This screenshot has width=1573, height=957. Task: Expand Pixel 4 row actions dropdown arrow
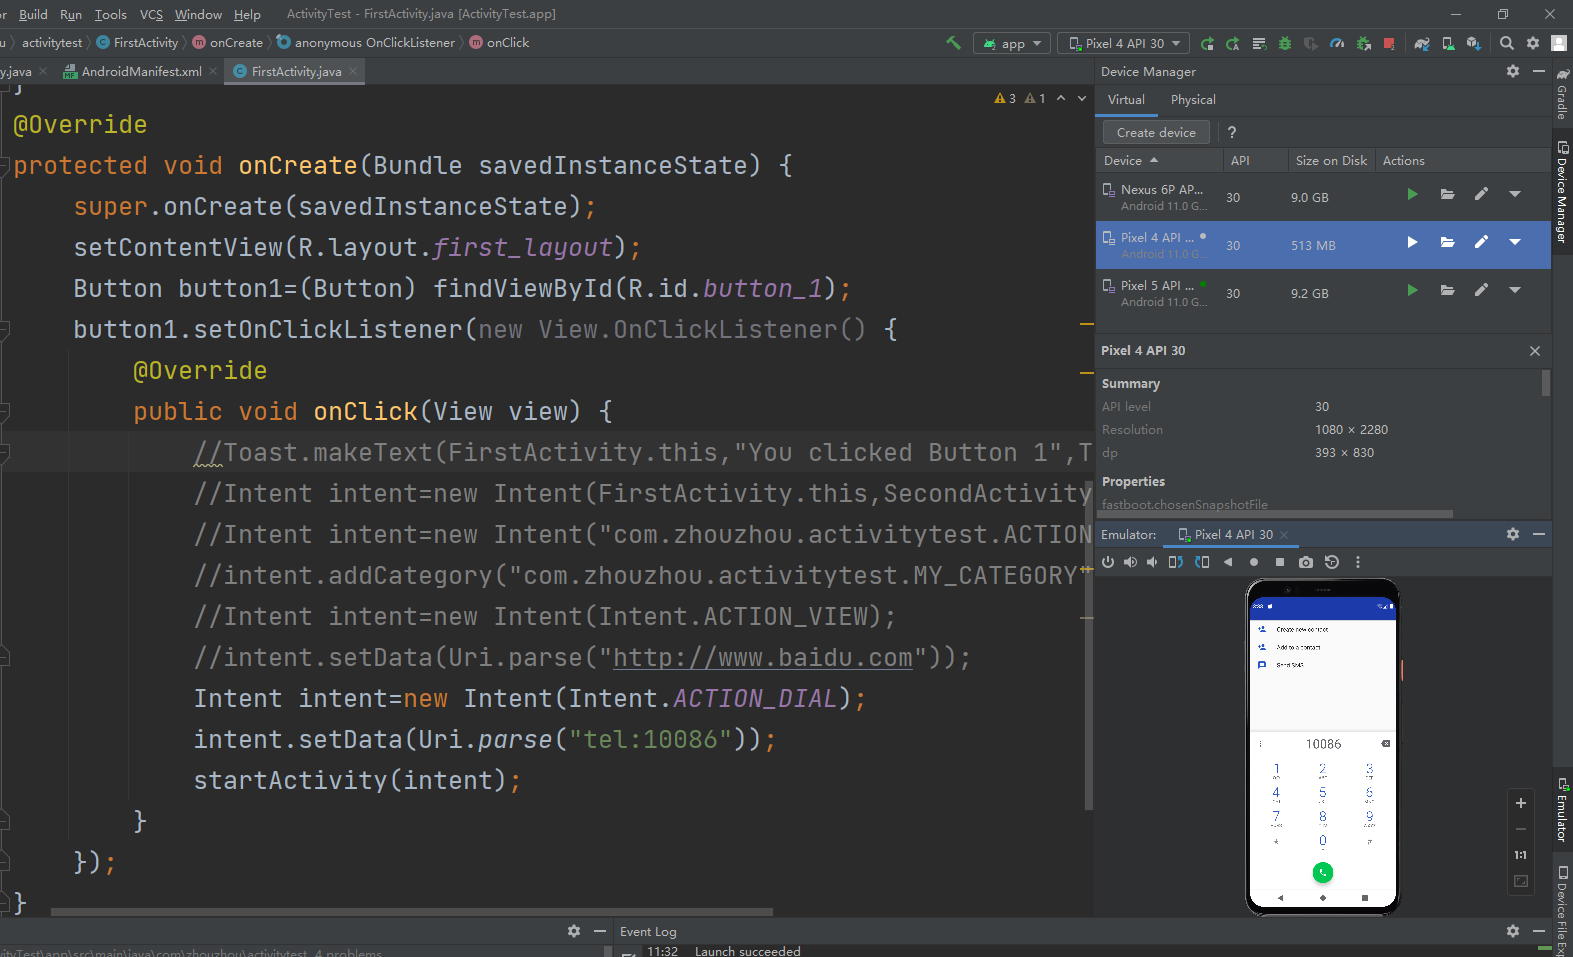[1515, 242]
